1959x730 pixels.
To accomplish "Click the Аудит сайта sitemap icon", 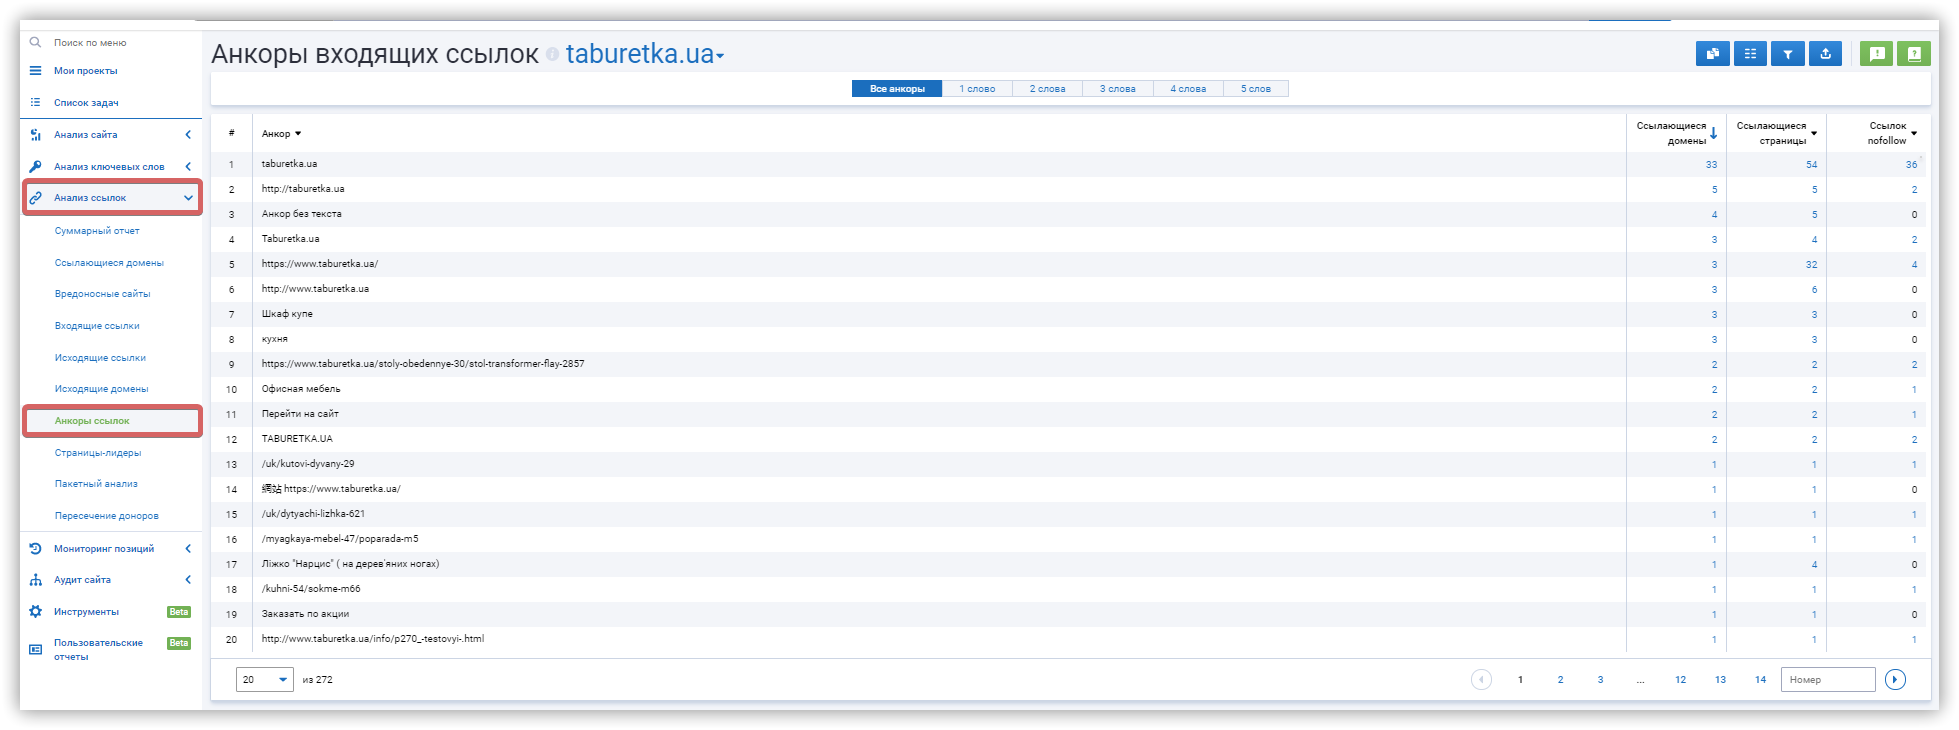I will [35, 580].
